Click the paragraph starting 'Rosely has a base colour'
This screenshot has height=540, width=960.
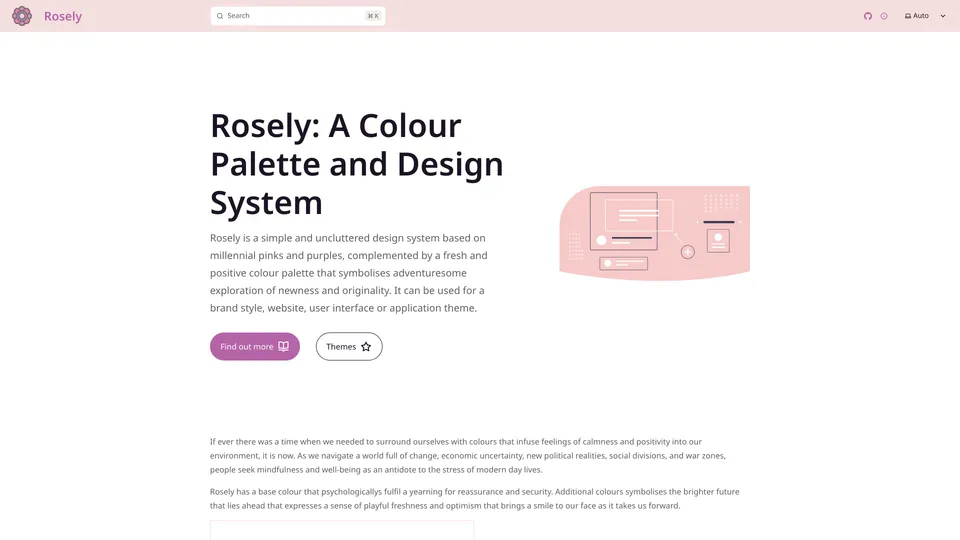click(474, 498)
